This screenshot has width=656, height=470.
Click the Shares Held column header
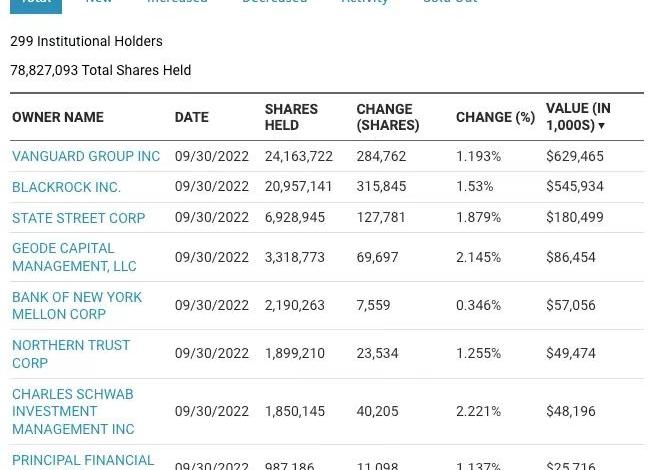[291, 117]
